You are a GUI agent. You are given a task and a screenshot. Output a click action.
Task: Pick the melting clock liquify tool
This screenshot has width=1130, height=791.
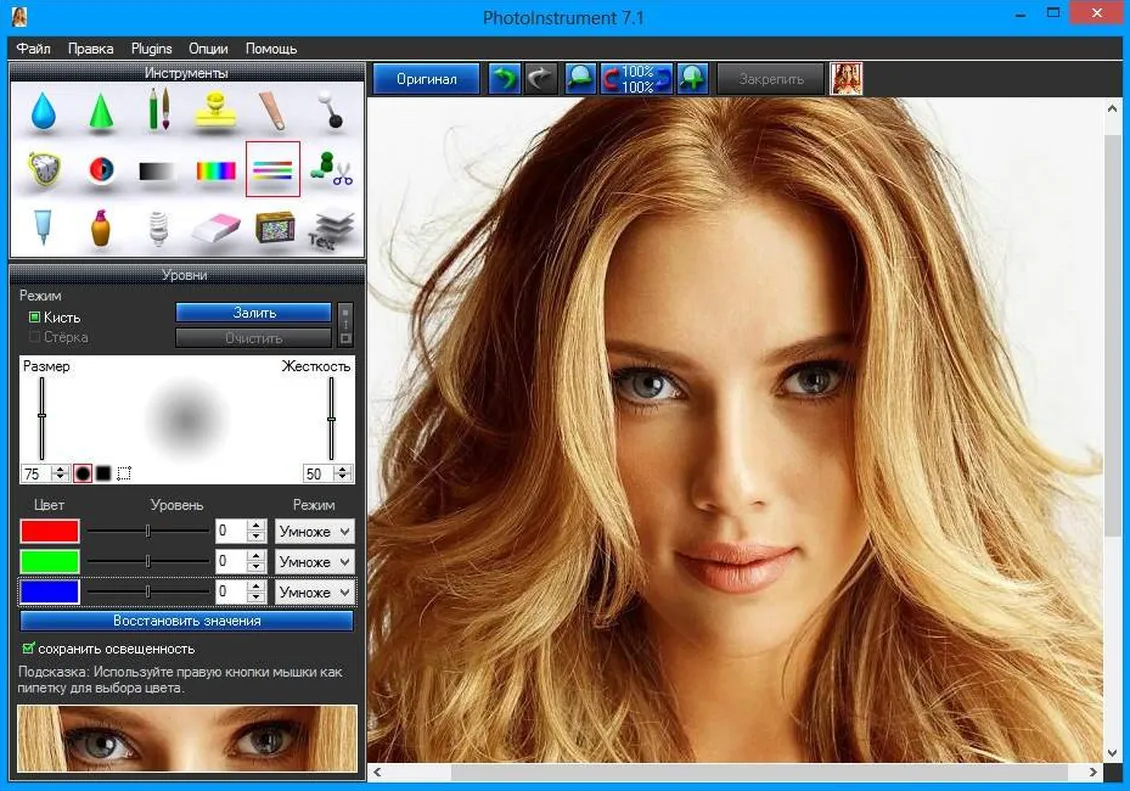coord(43,169)
